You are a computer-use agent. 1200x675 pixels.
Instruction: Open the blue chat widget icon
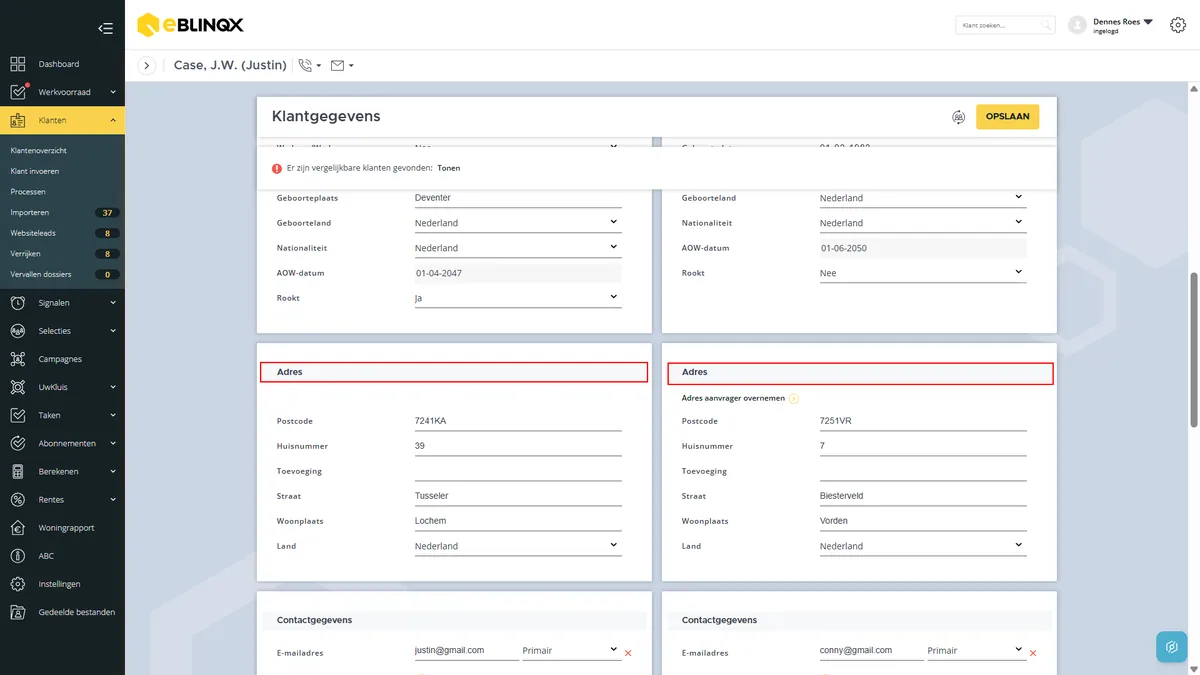1171,646
